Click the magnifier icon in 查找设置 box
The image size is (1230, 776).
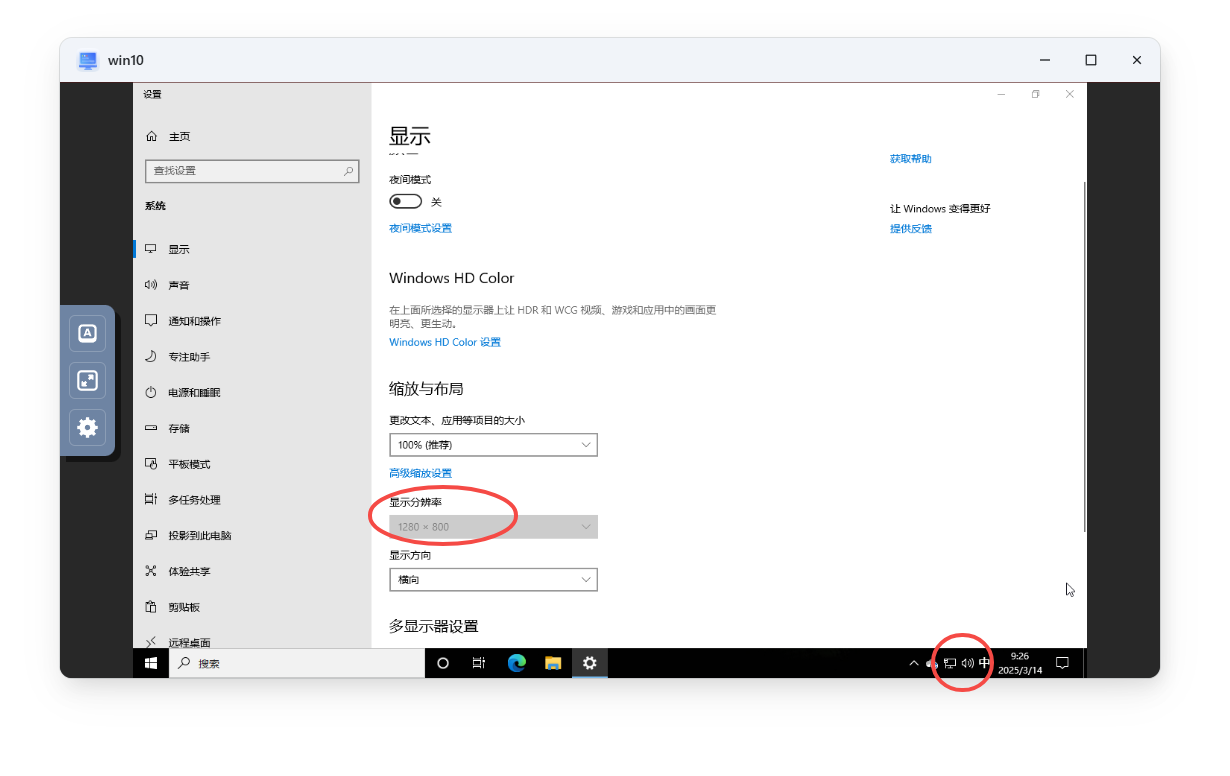tap(349, 171)
